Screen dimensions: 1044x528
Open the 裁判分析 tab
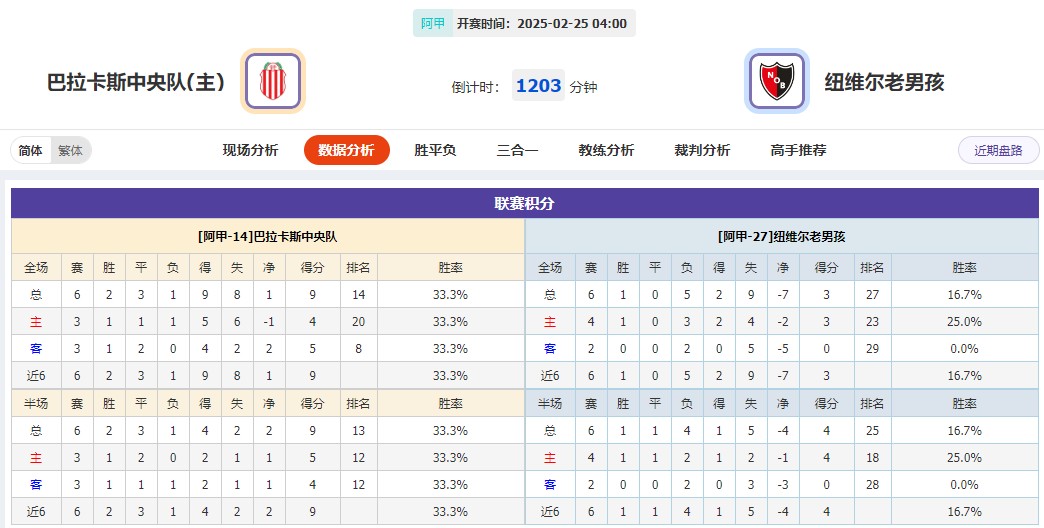tap(702, 151)
